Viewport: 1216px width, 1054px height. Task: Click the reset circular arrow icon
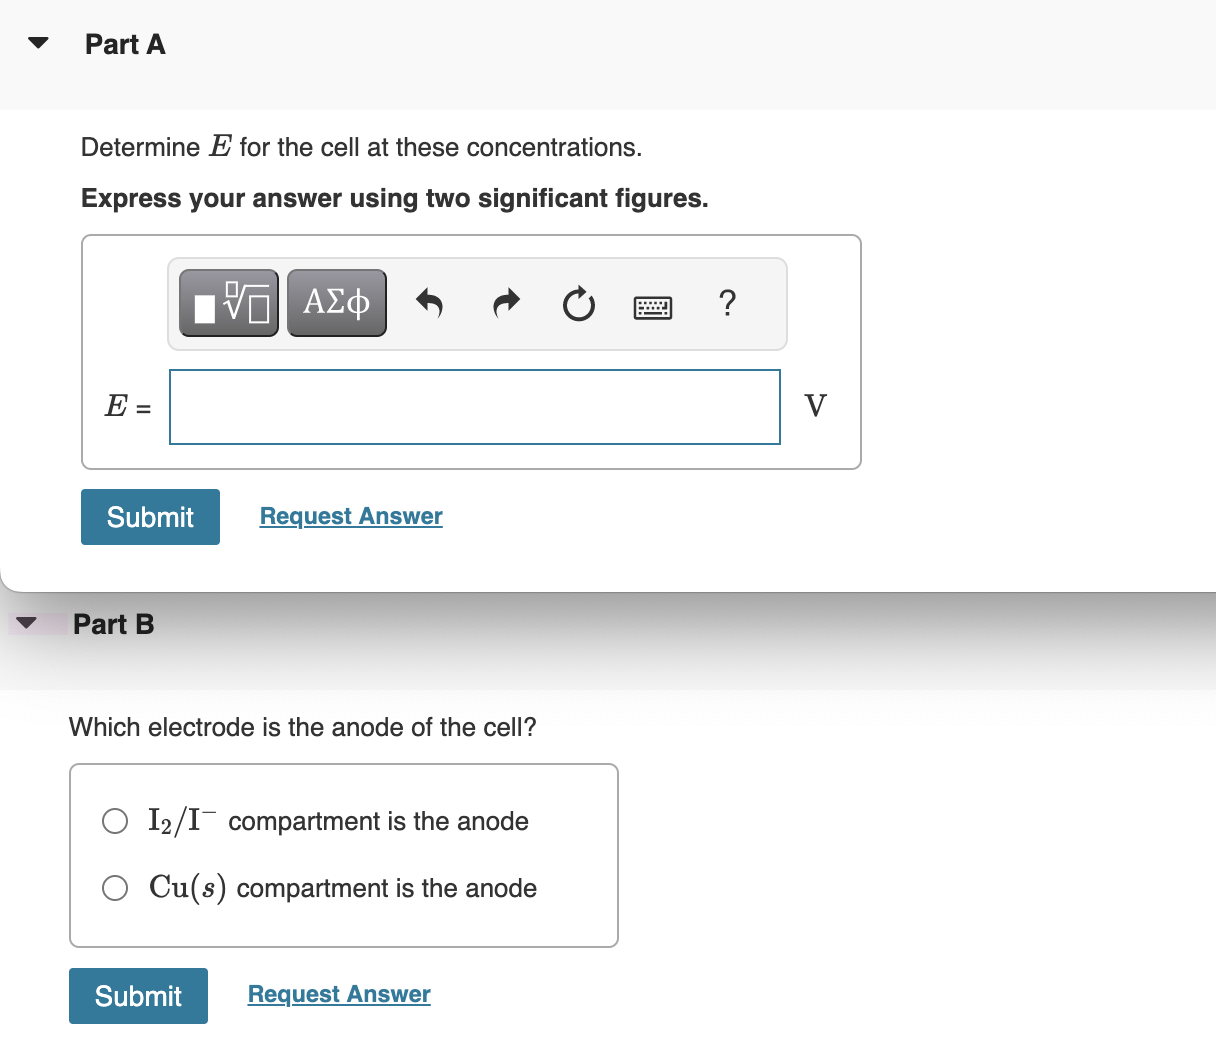coord(578,304)
